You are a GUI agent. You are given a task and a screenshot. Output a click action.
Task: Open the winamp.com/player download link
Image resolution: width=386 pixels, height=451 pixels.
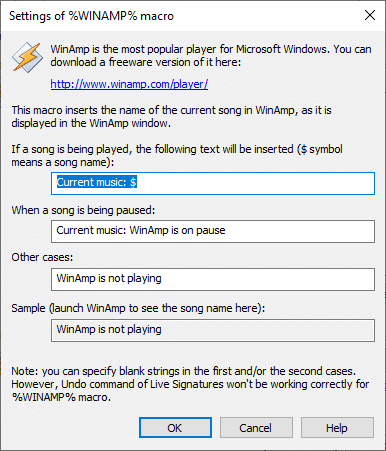tap(129, 84)
